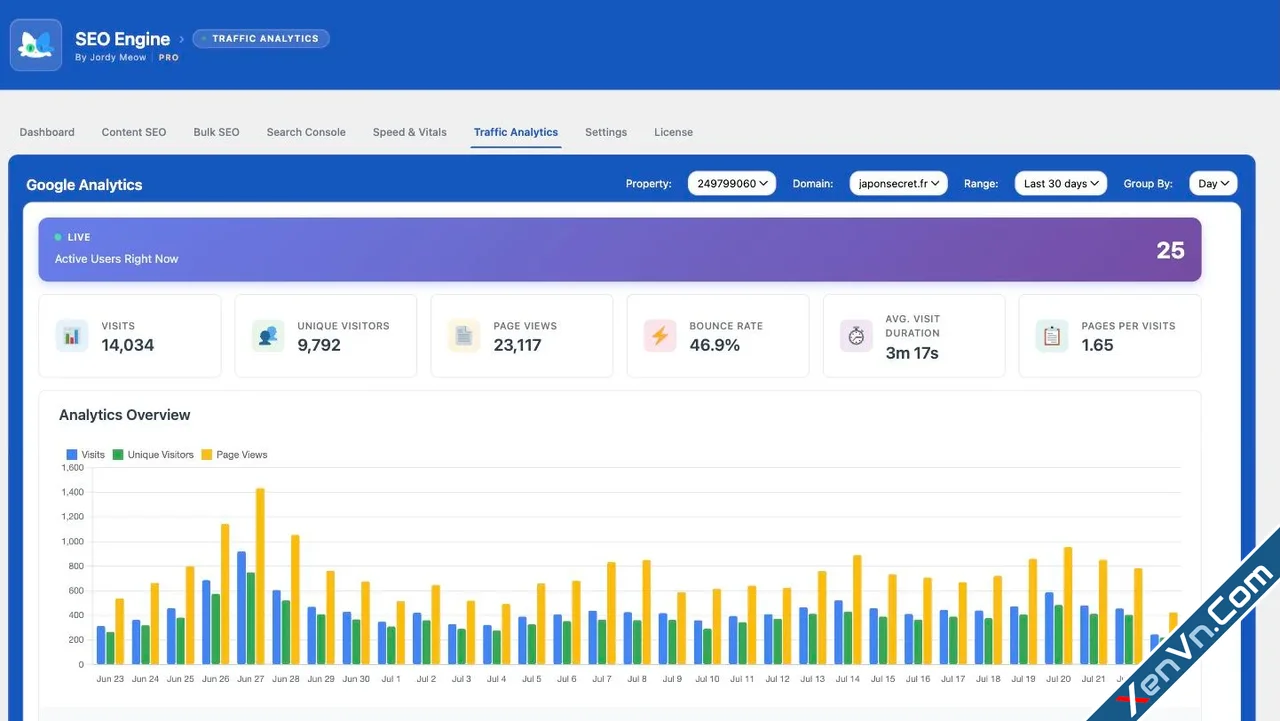Open the Speed & Vitals tab

point(410,132)
